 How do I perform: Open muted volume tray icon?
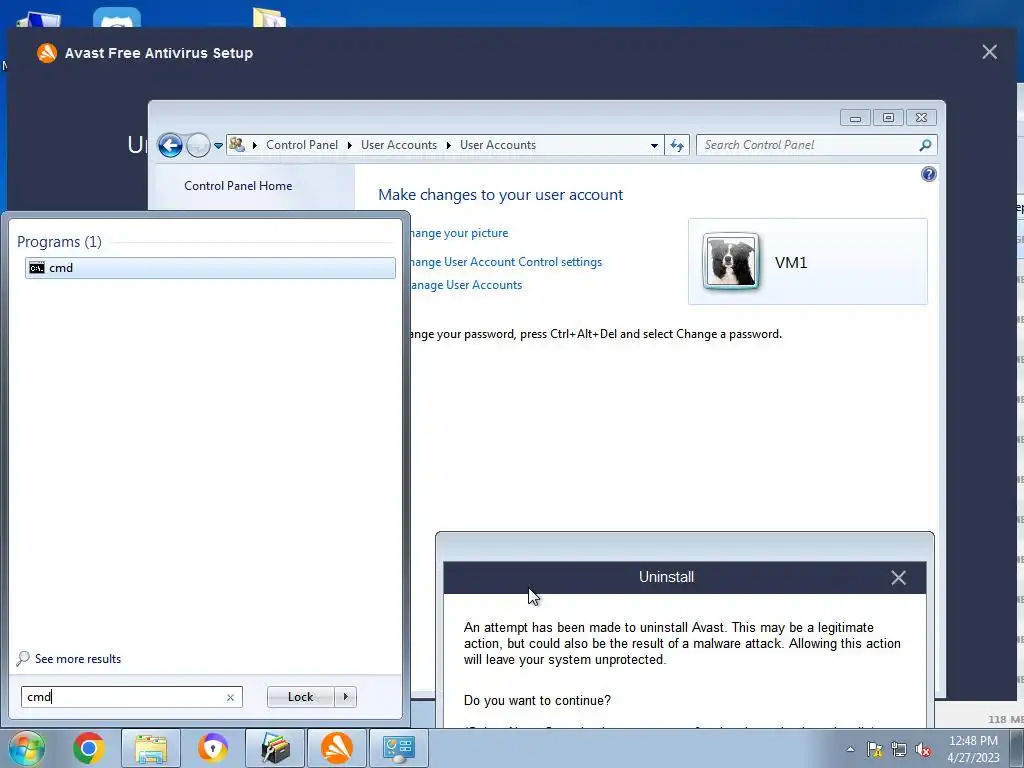tap(923, 749)
